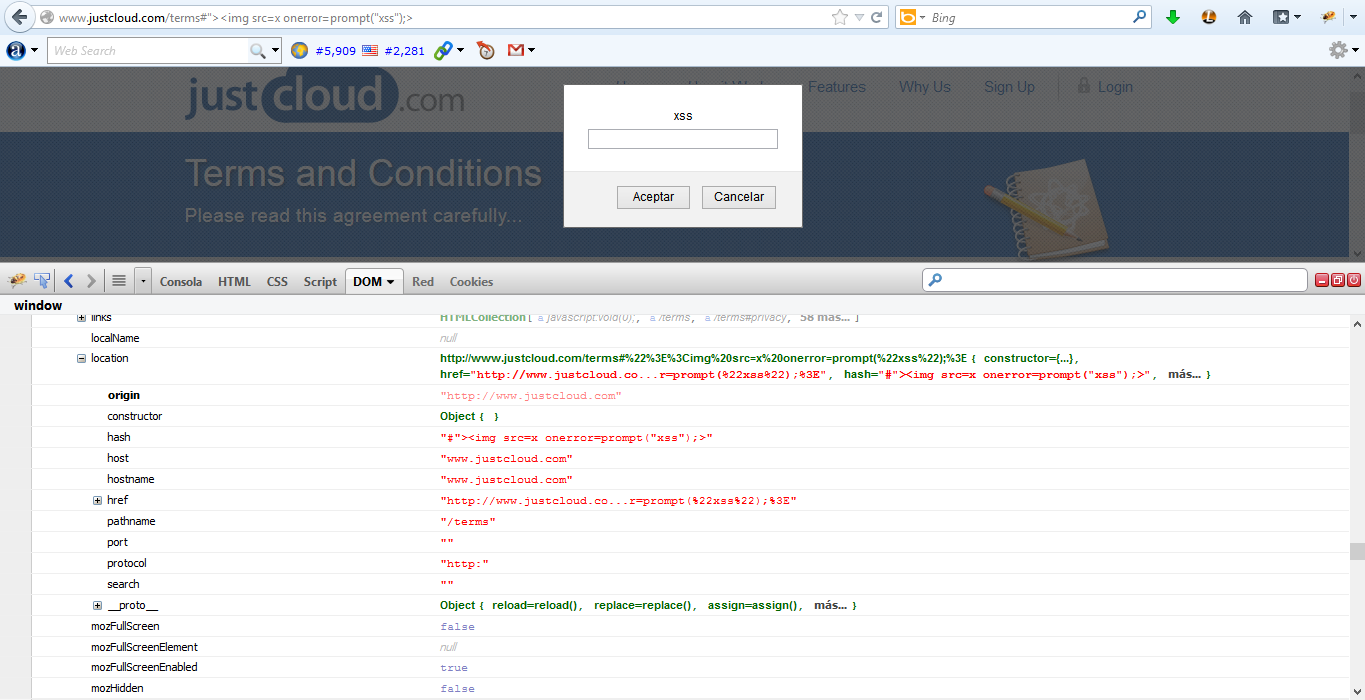This screenshot has width=1365, height=700.
Task: Go to the home page icon
Action: coord(1245,17)
